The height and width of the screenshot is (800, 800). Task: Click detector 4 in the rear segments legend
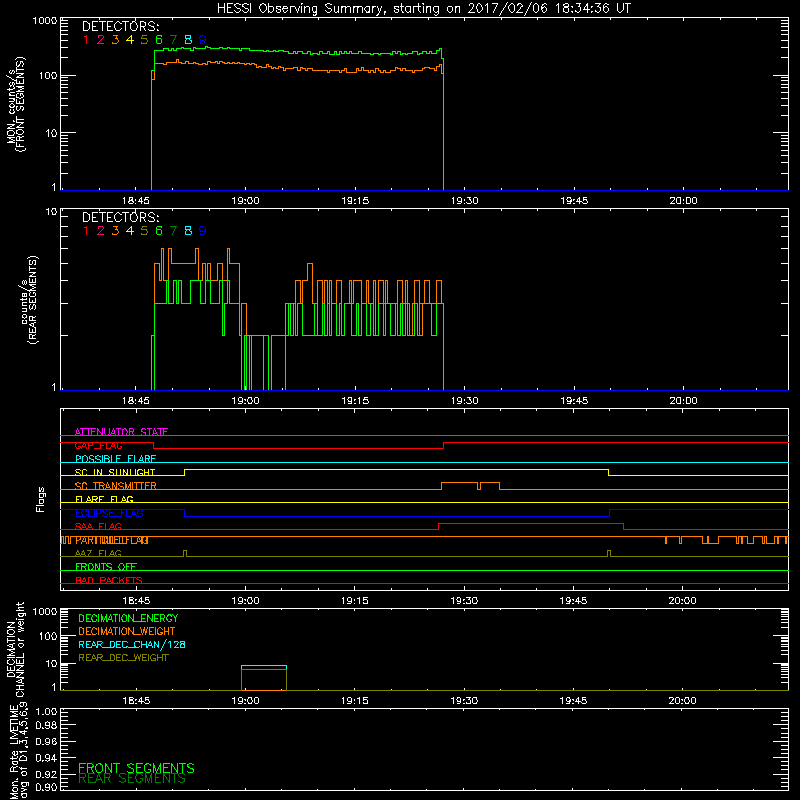coord(130,231)
